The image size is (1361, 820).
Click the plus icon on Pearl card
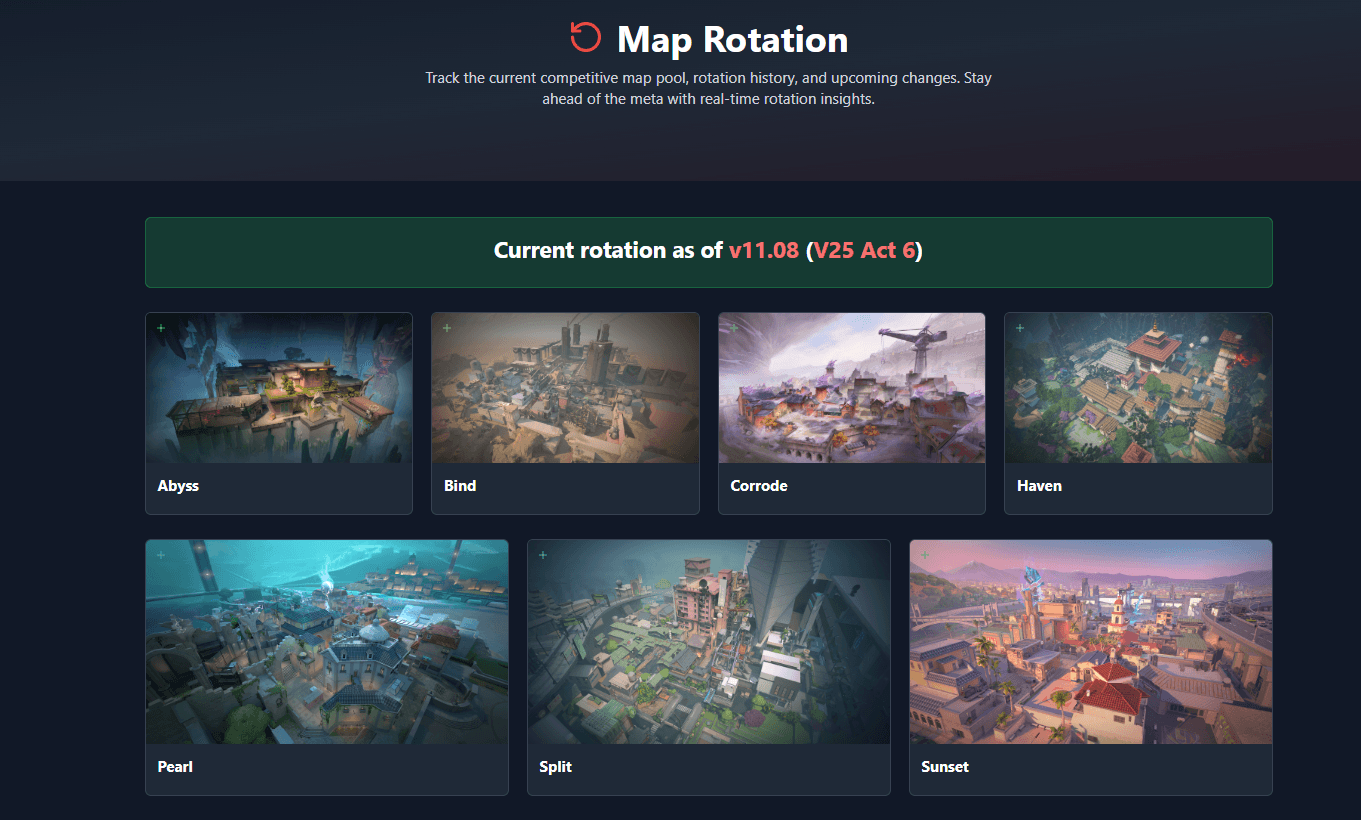coord(161,555)
